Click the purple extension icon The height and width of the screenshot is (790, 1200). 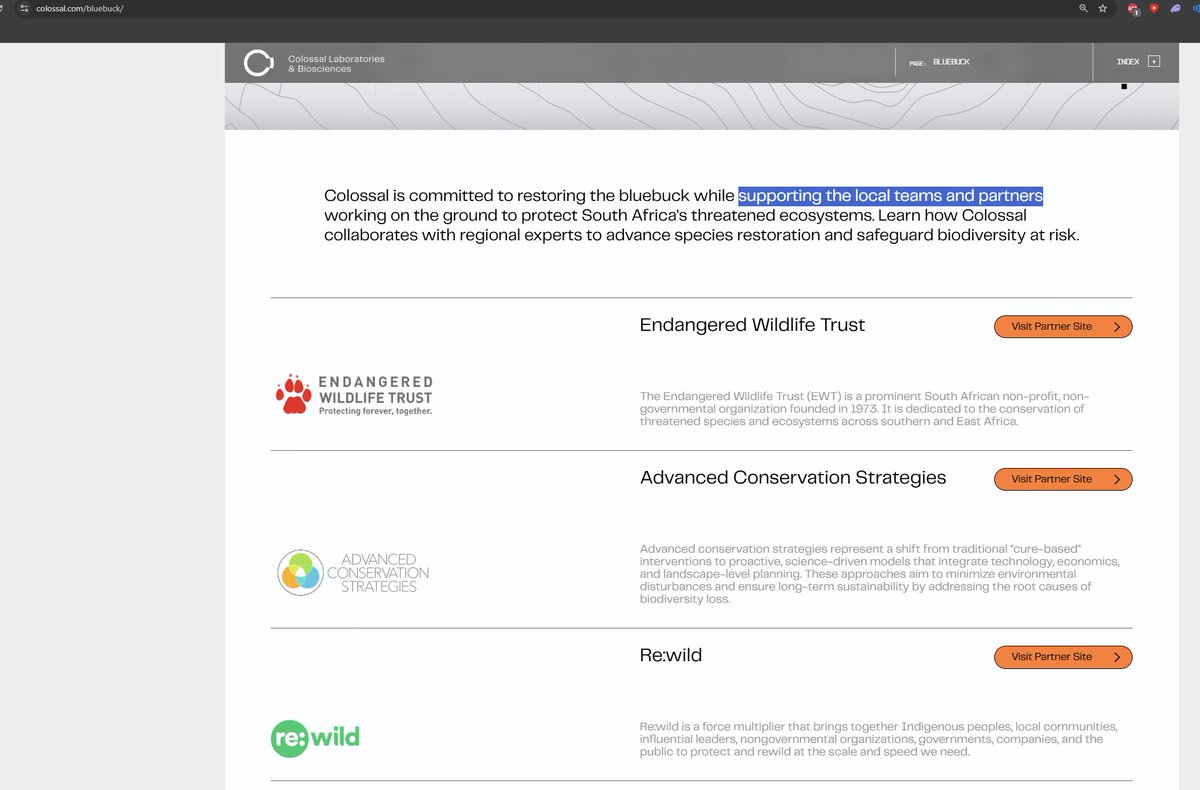coord(1175,8)
